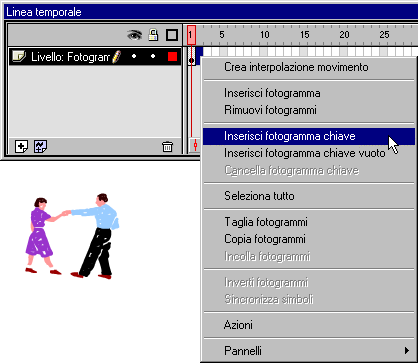Choose Crea interpolazione movimento

(x=309, y=67)
